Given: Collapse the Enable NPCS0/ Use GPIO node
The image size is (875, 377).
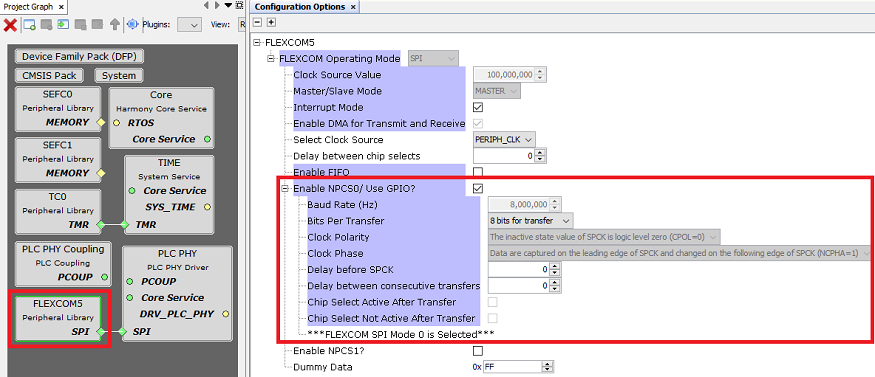Looking at the screenshot, I should pos(285,188).
